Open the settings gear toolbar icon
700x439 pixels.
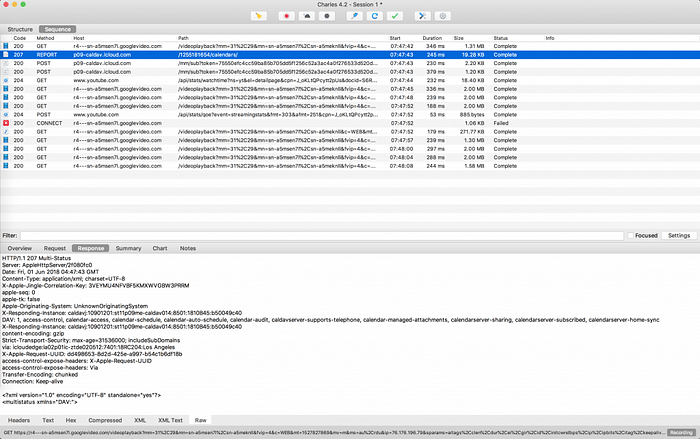click(444, 16)
